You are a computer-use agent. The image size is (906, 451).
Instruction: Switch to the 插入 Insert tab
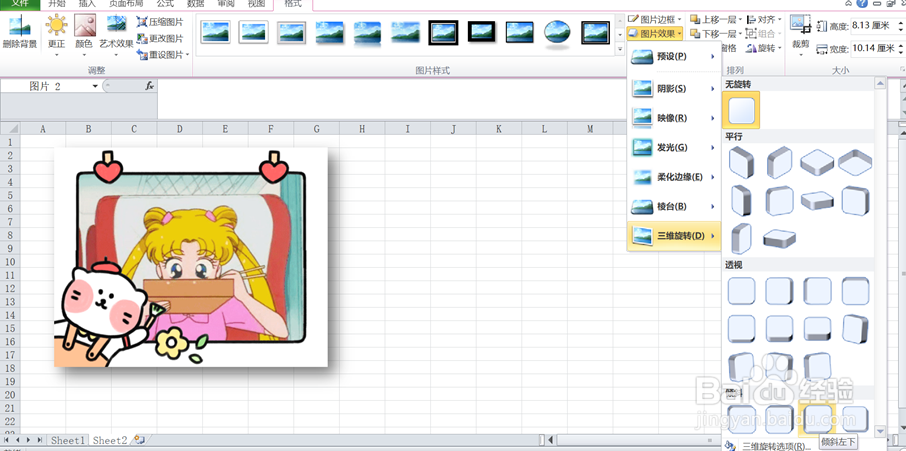[87, 3]
